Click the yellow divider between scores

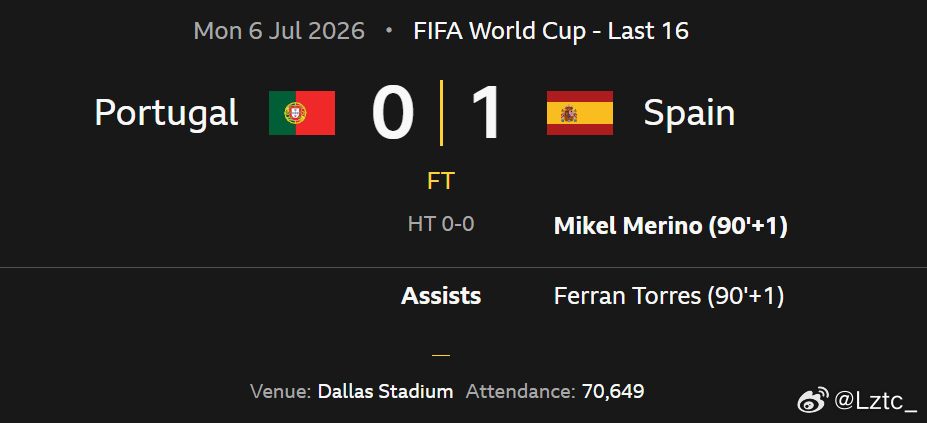(x=441, y=112)
